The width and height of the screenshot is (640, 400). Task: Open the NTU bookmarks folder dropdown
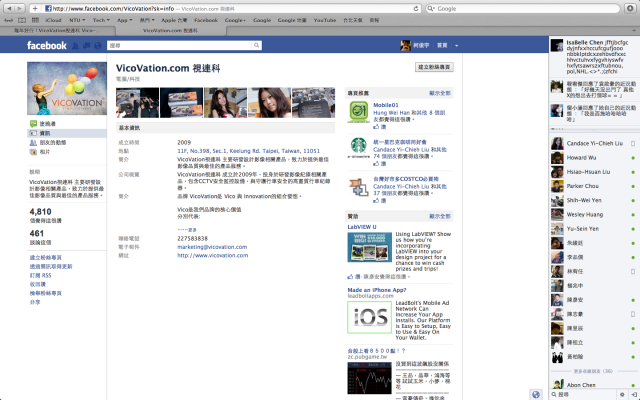click(77, 20)
